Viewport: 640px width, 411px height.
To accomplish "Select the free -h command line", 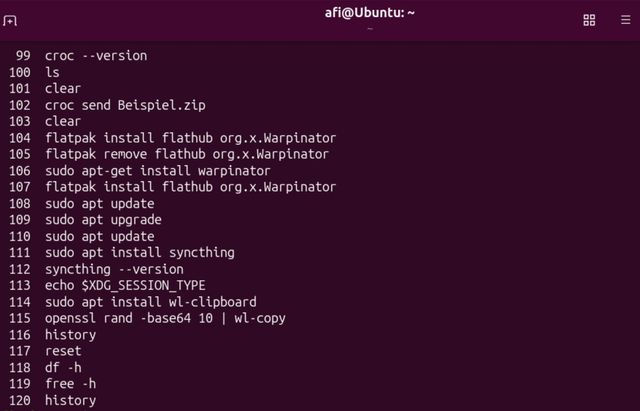I will point(71,384).
